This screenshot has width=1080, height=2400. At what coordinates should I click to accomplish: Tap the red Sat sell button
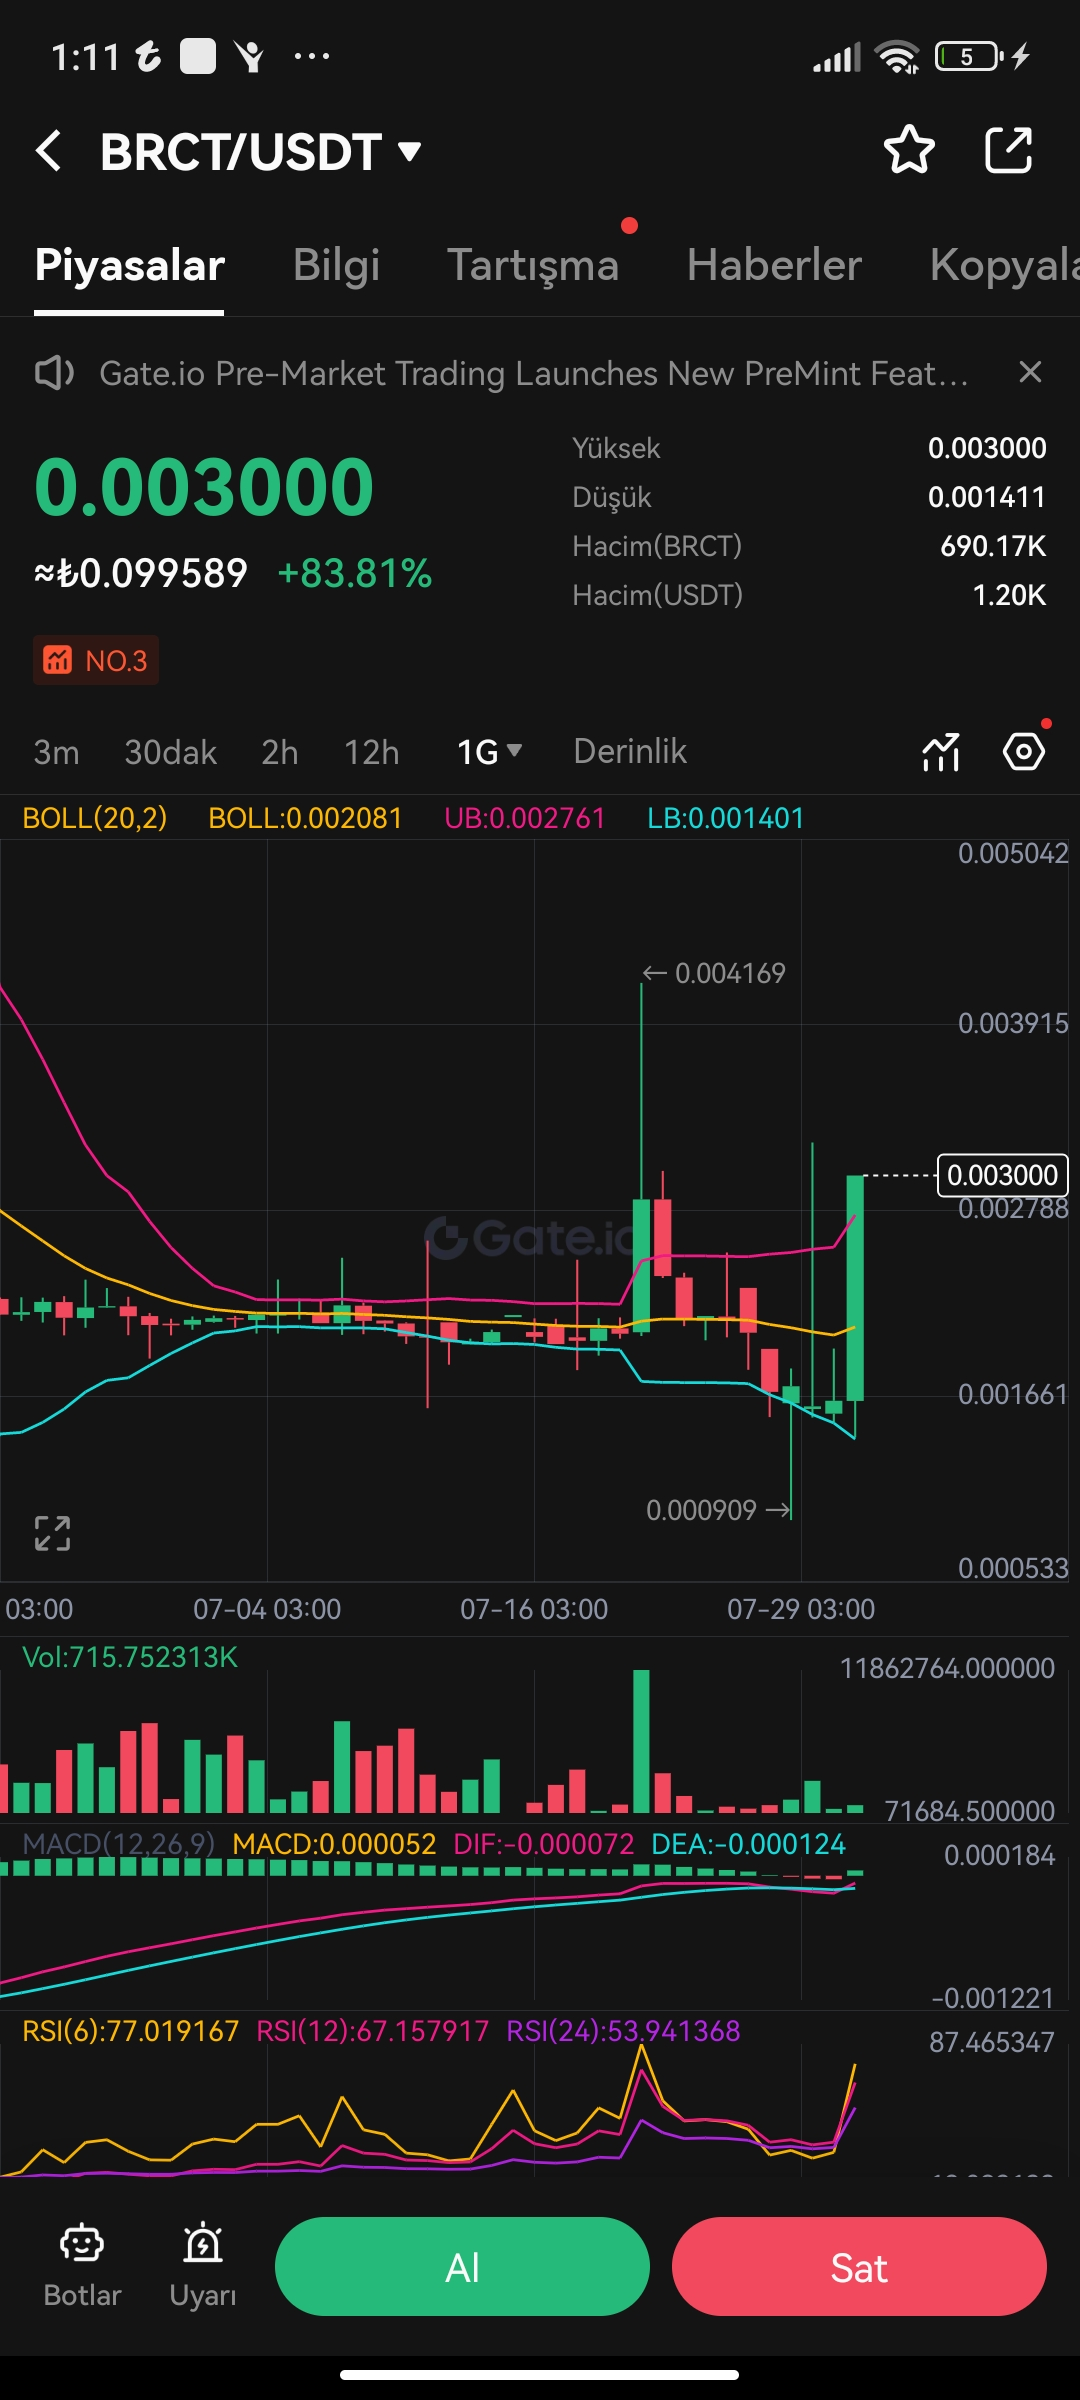pyautogui.click(x=859, y=2266)
